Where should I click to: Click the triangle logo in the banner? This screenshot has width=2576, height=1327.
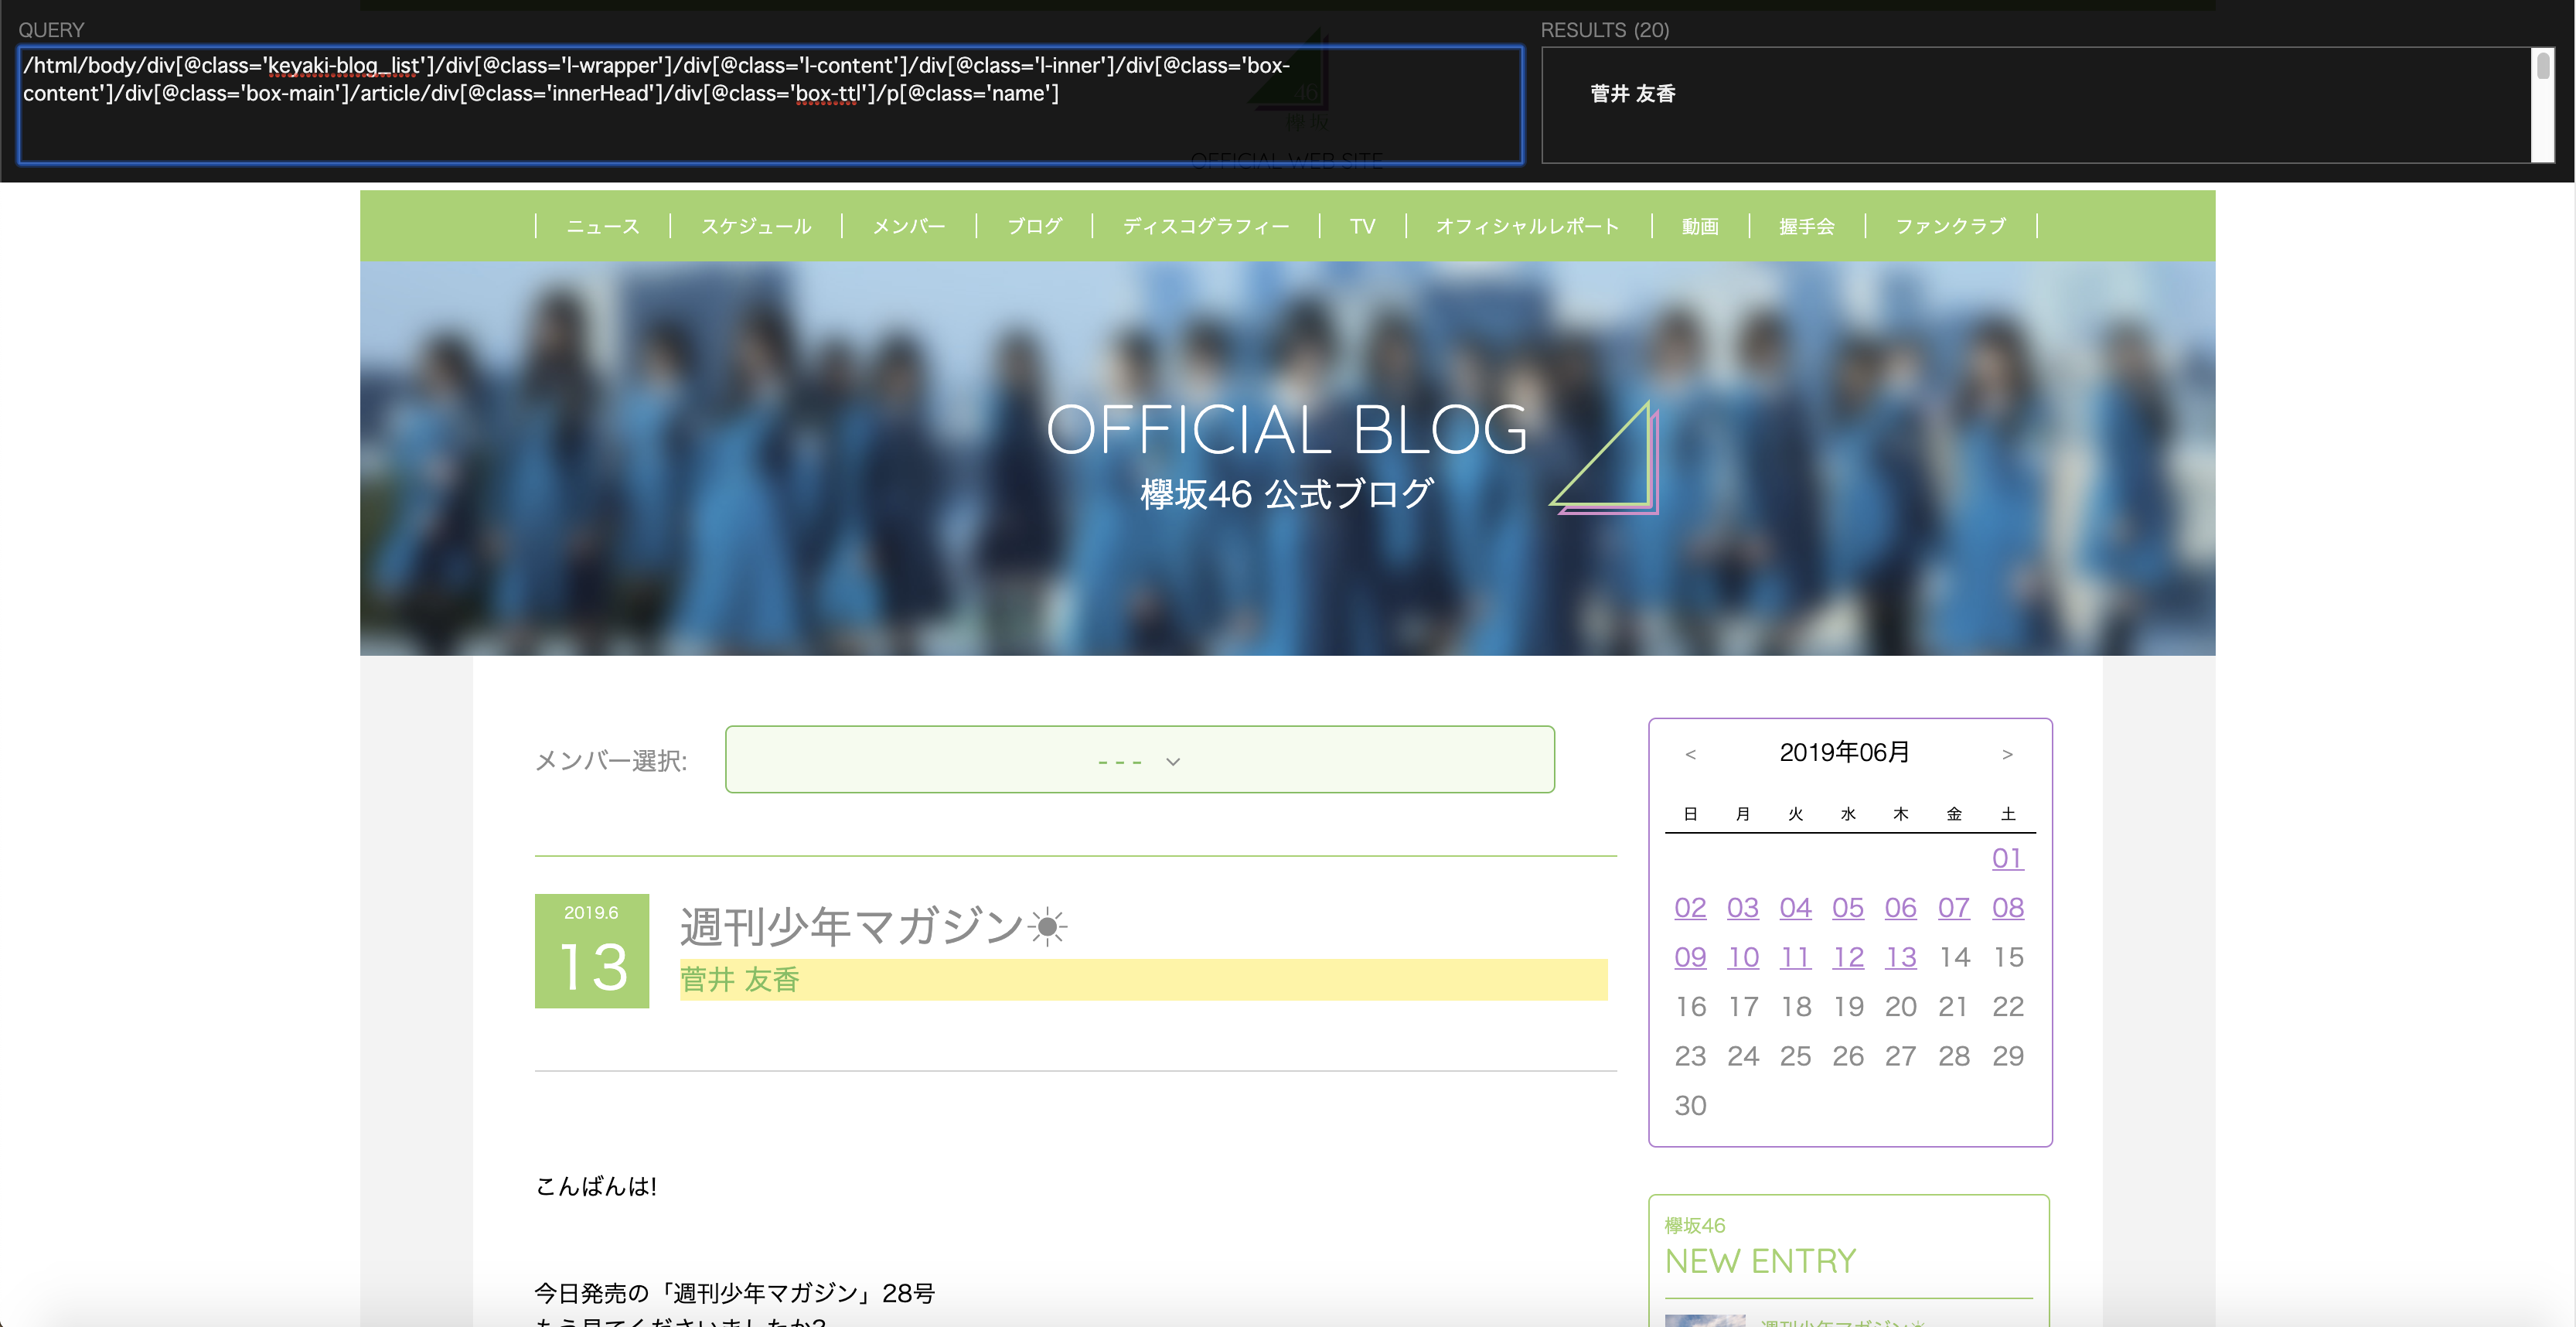coord(1605,457)
